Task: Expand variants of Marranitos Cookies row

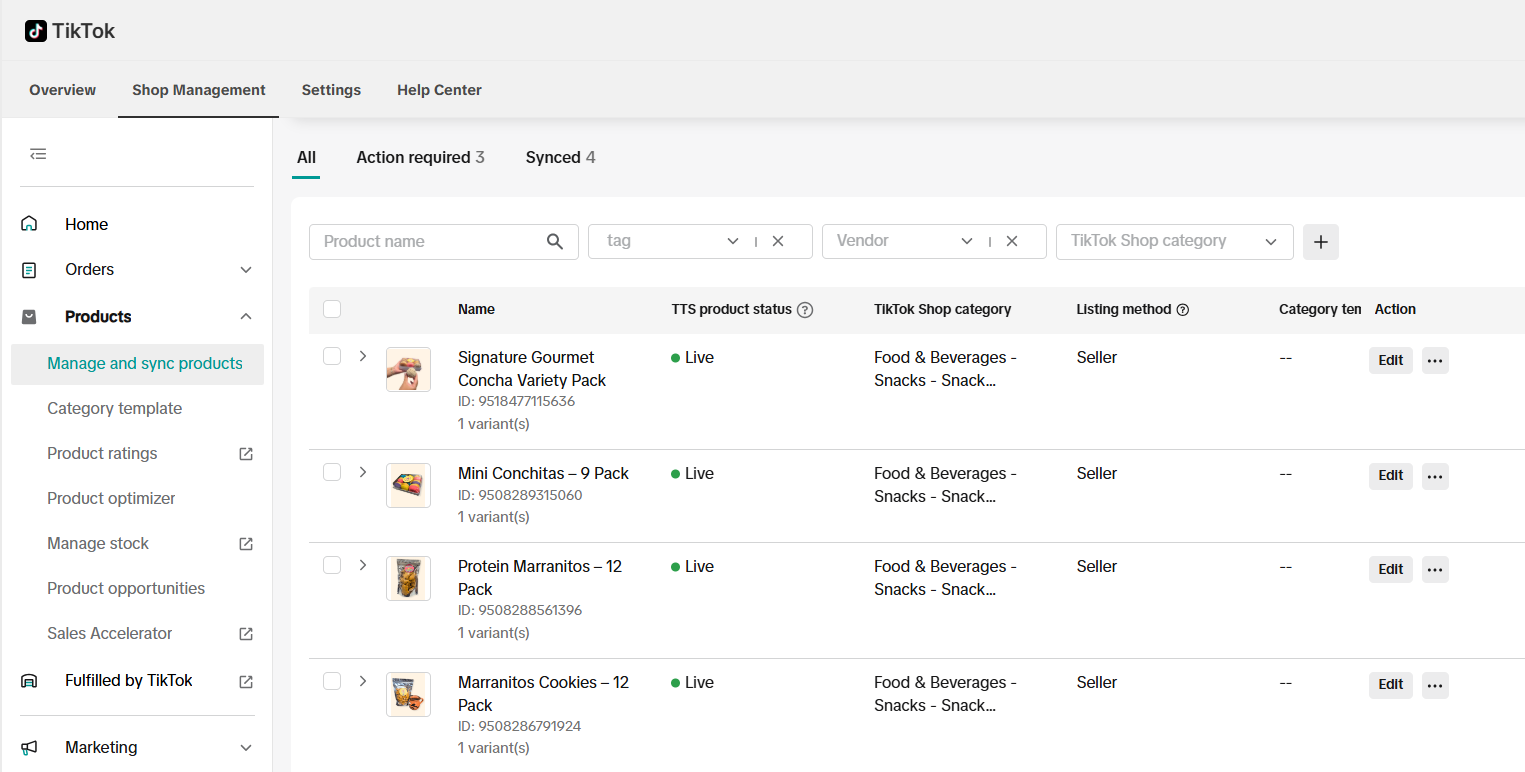Action: (x=363, y=681)
